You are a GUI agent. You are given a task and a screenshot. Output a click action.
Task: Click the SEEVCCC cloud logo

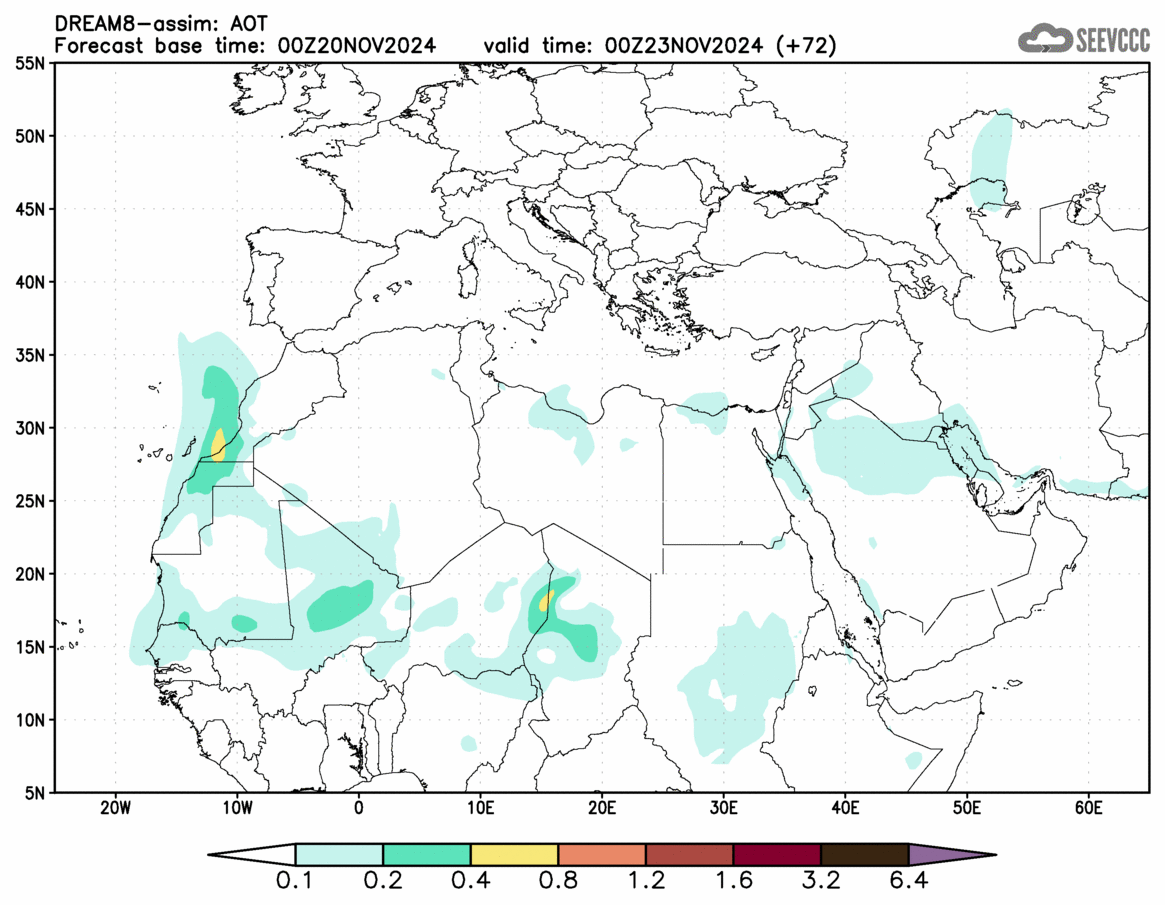pos(1084,39)
